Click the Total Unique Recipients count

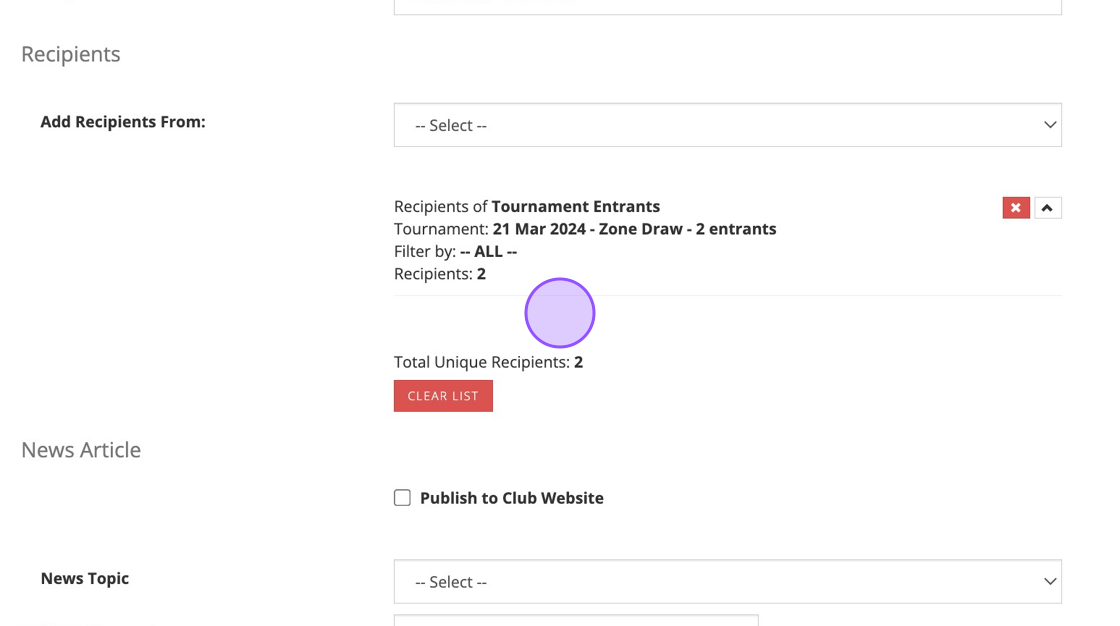click(578, 362)
